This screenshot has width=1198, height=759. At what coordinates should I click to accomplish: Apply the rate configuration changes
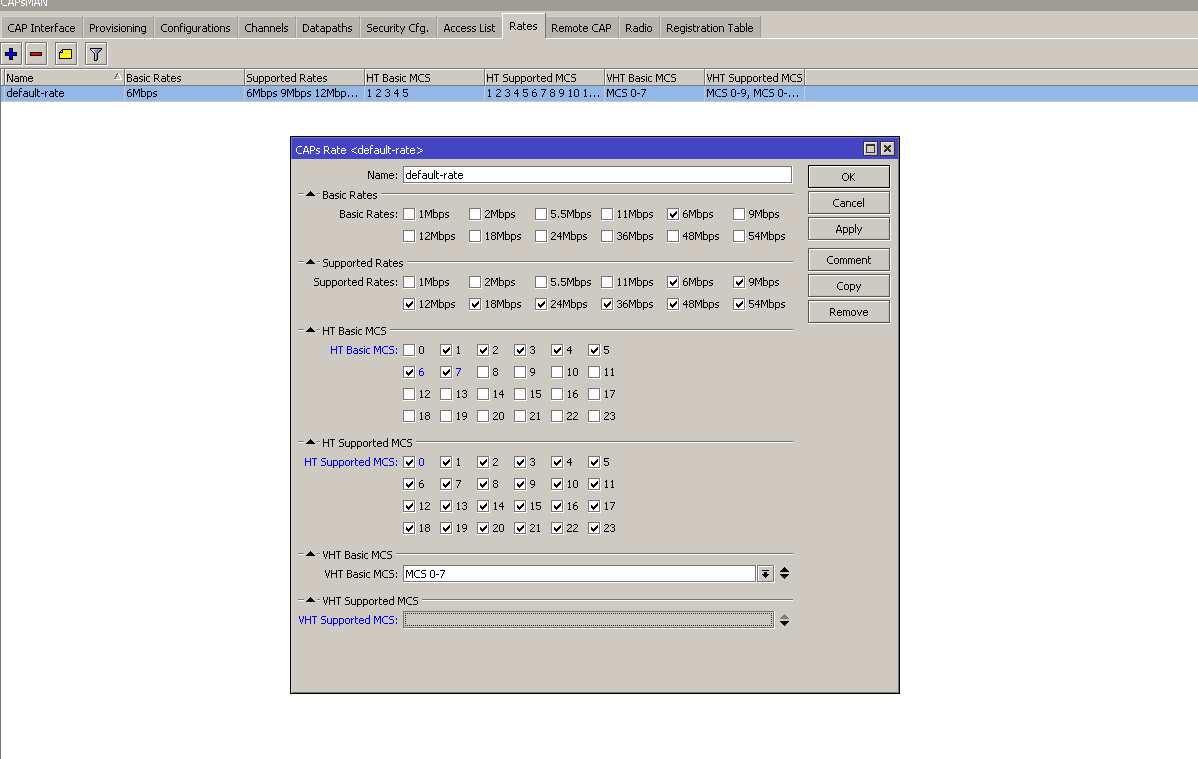coord(847,228)
